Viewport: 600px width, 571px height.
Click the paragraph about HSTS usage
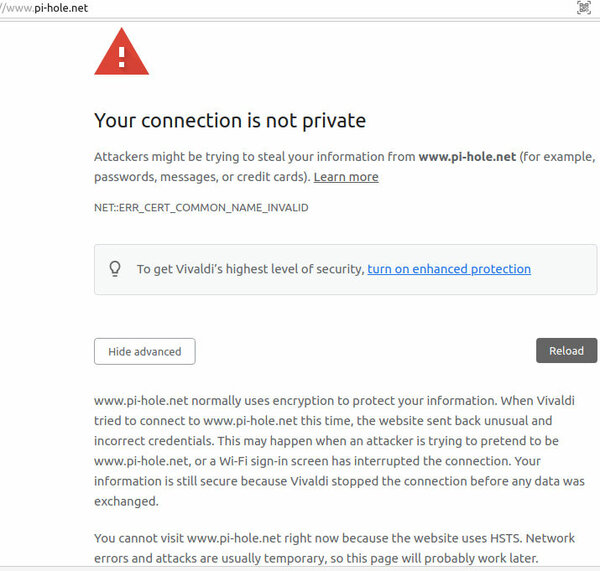tap(334, 548)
